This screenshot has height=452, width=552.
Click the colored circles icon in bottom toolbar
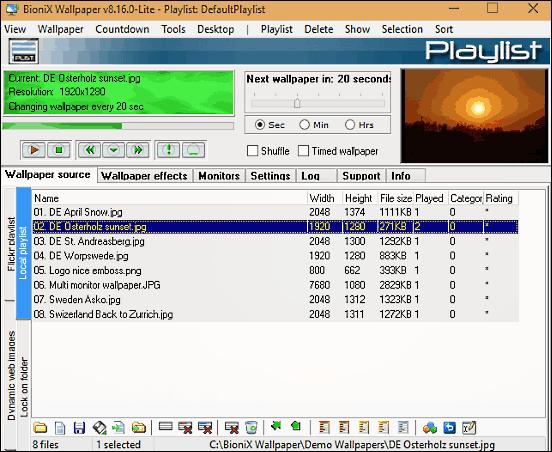click(x=429, y=428)
